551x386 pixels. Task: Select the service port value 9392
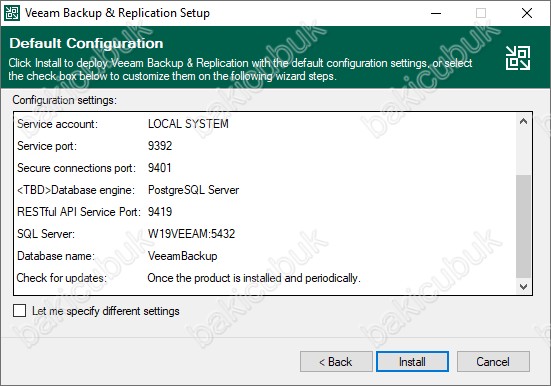160,146
